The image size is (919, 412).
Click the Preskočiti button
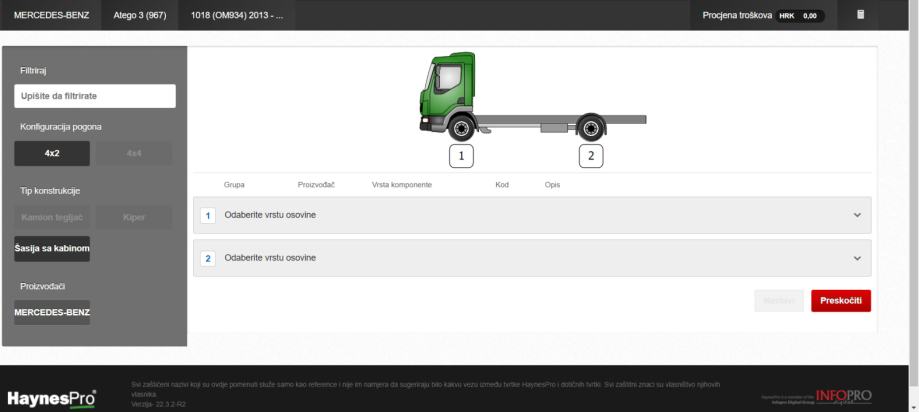pyautogui.click(x=841, y=301)
